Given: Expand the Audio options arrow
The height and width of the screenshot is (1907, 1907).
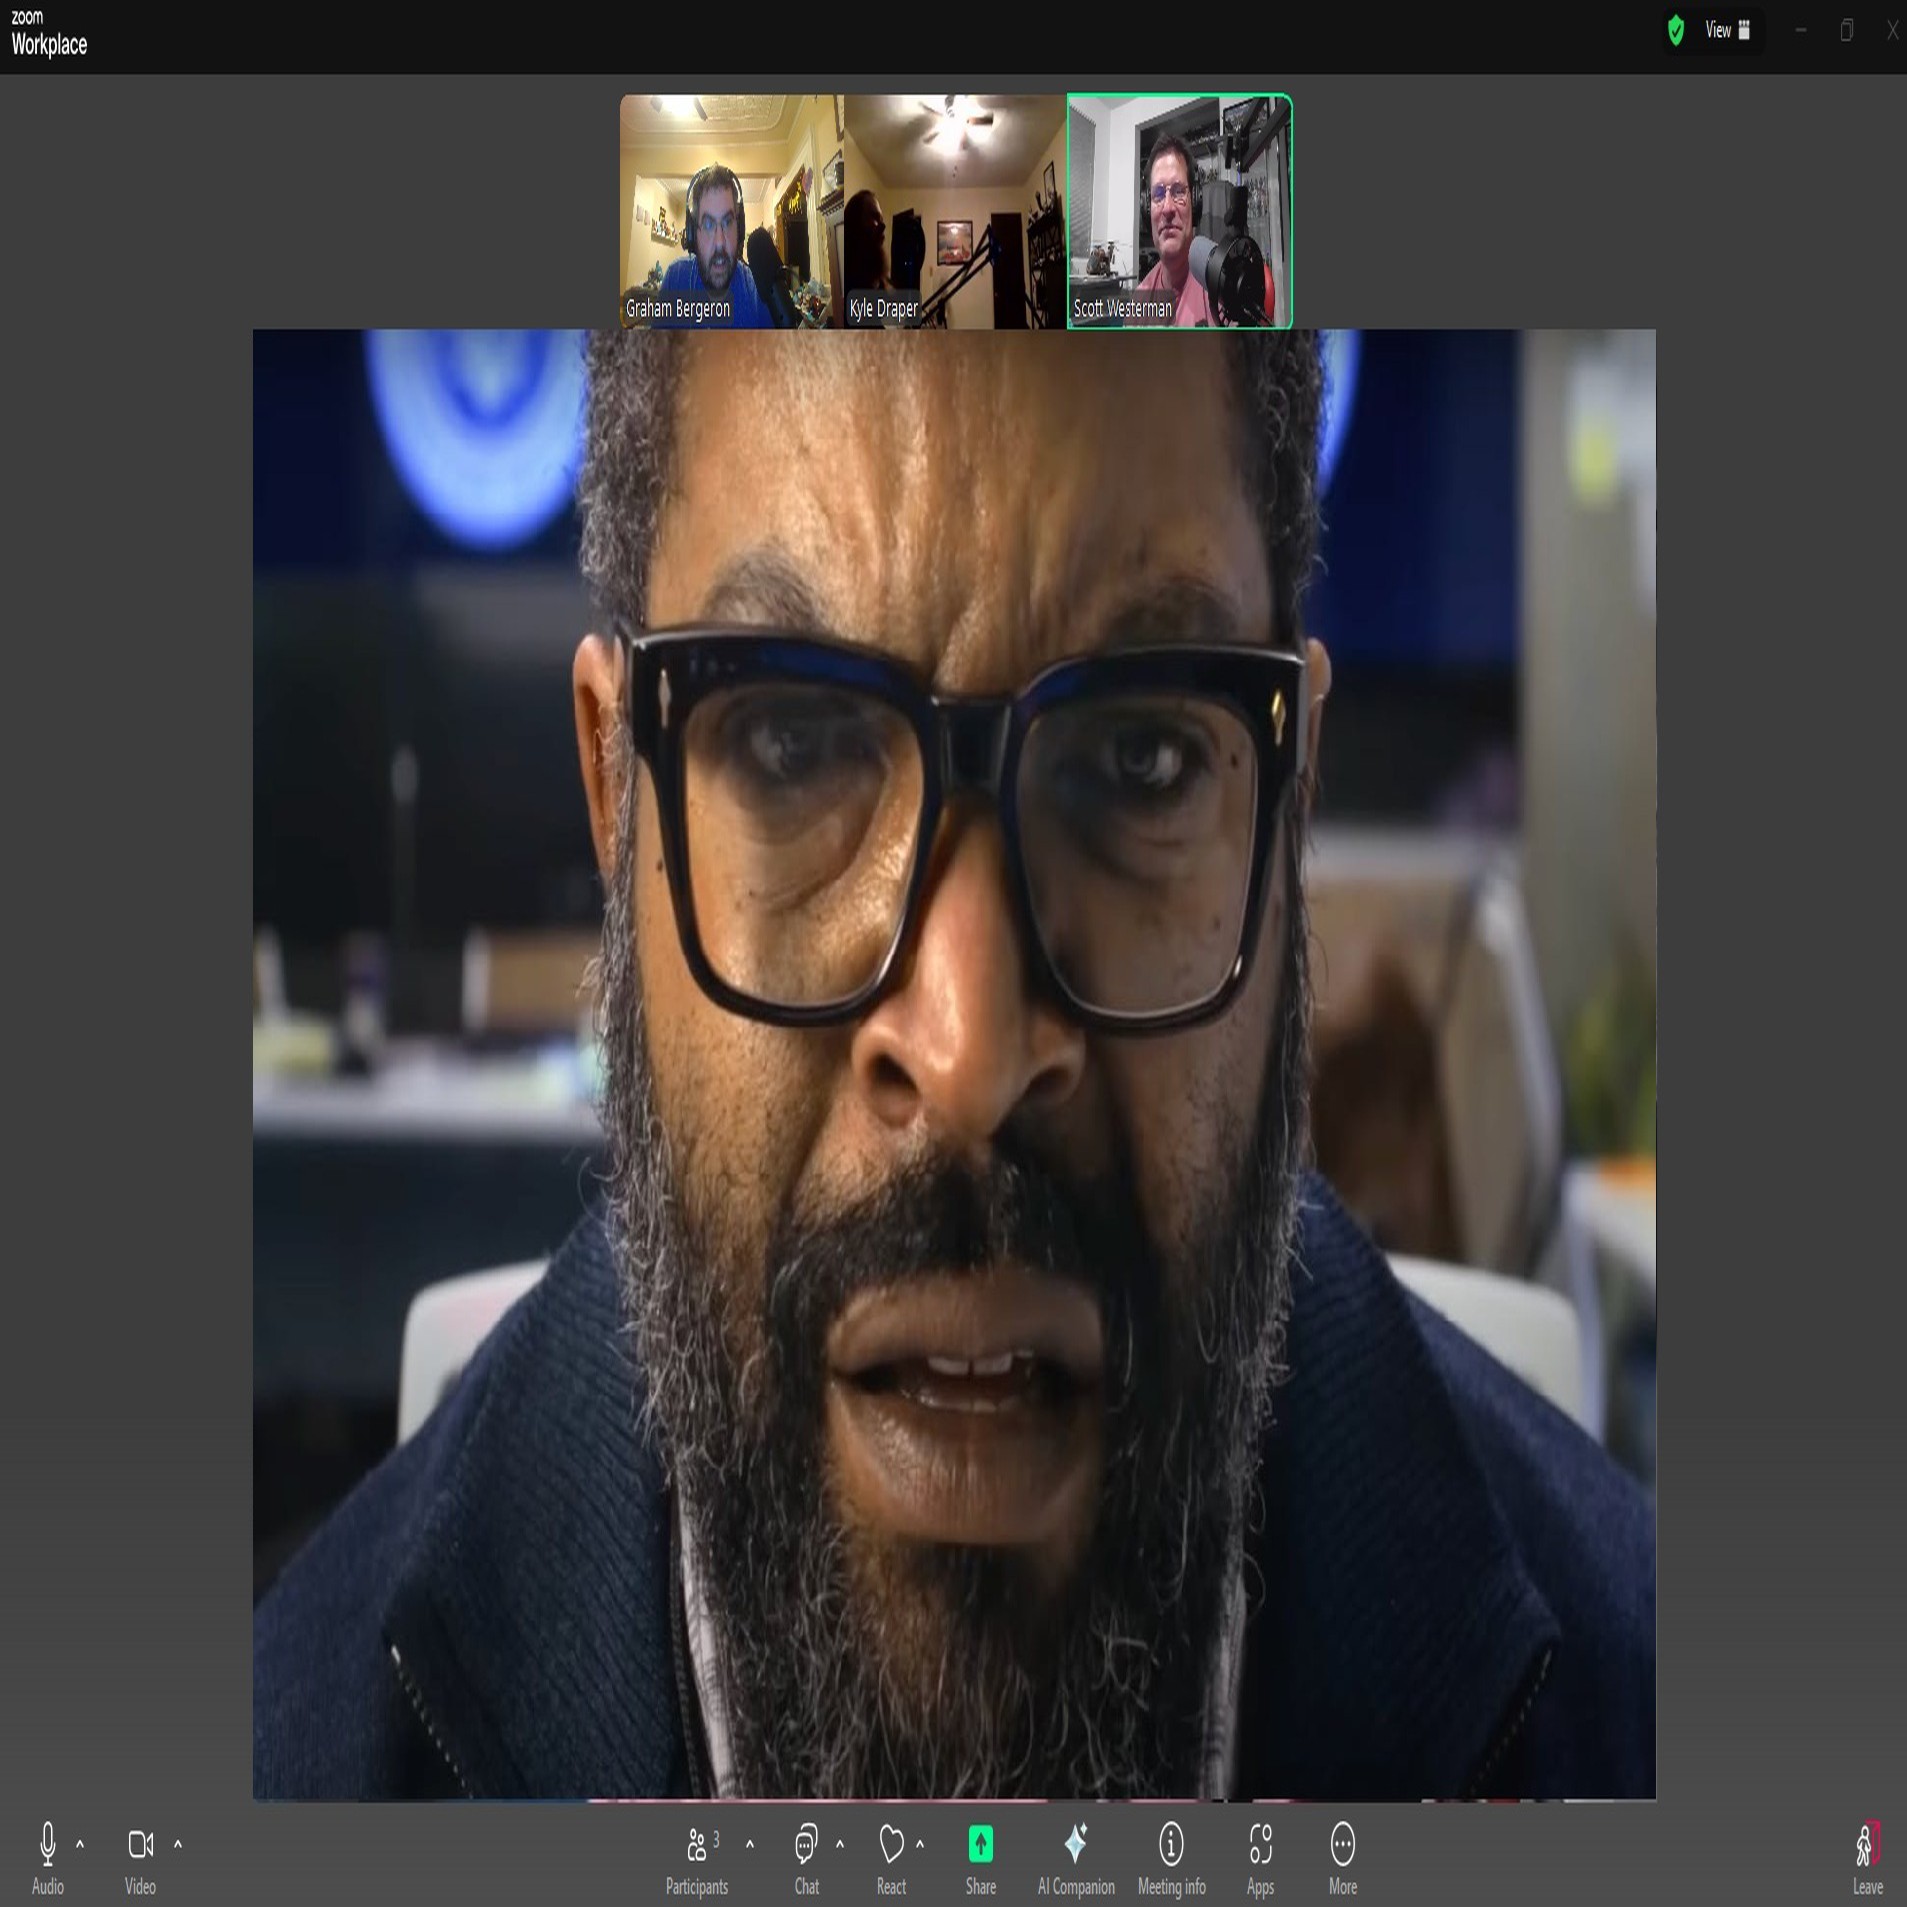Looking at the screenshot, I should (80, 1844).
